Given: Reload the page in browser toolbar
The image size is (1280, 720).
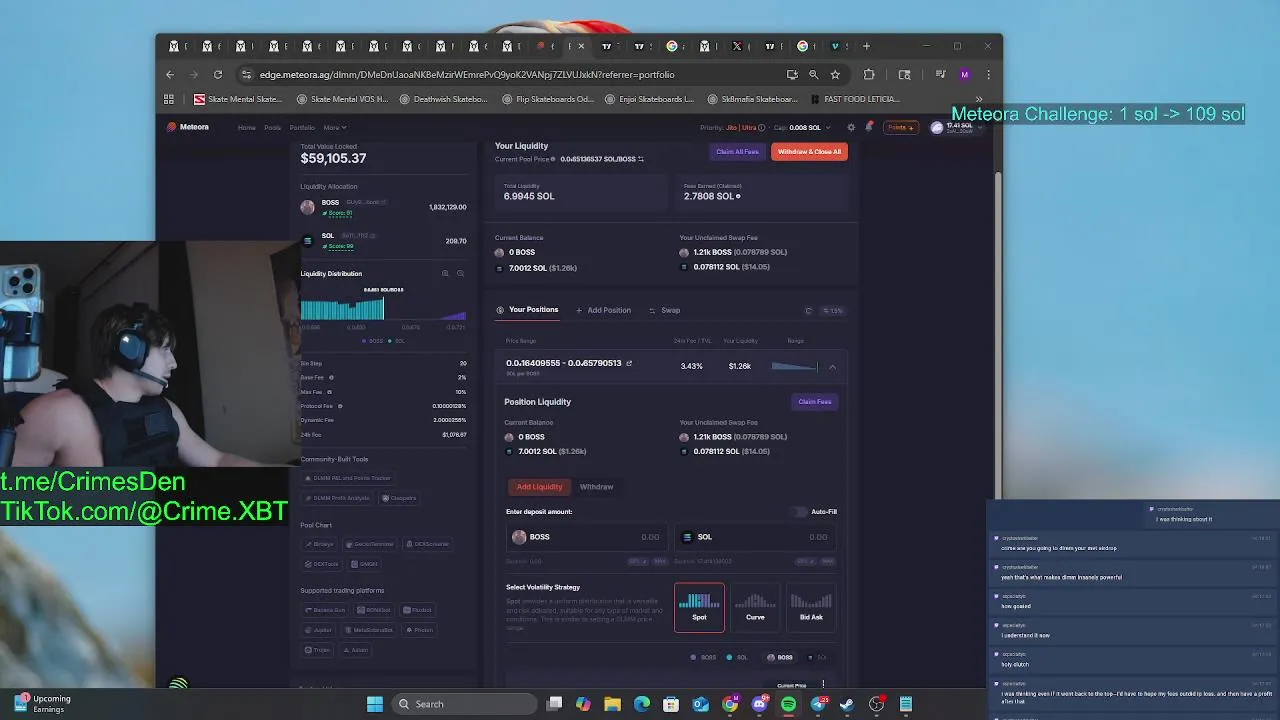Looking at the screenshot, I should [218, 74].
